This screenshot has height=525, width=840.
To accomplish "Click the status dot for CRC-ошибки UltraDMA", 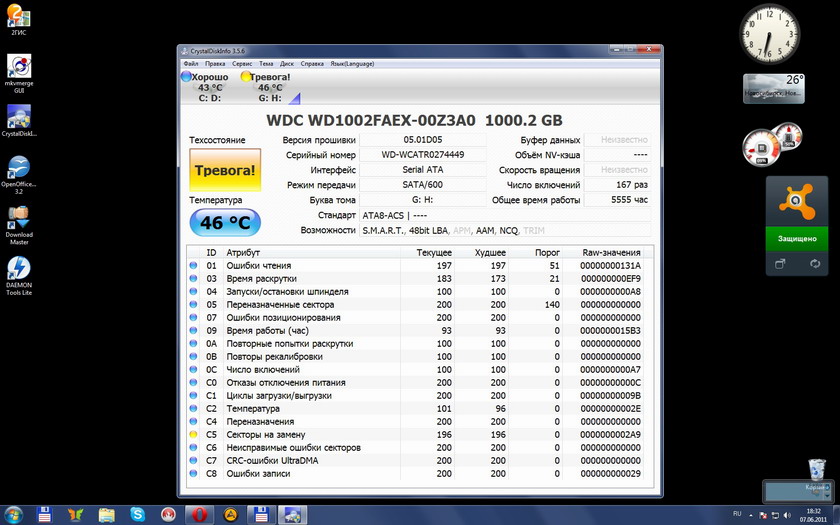I will tap(193, 460).
